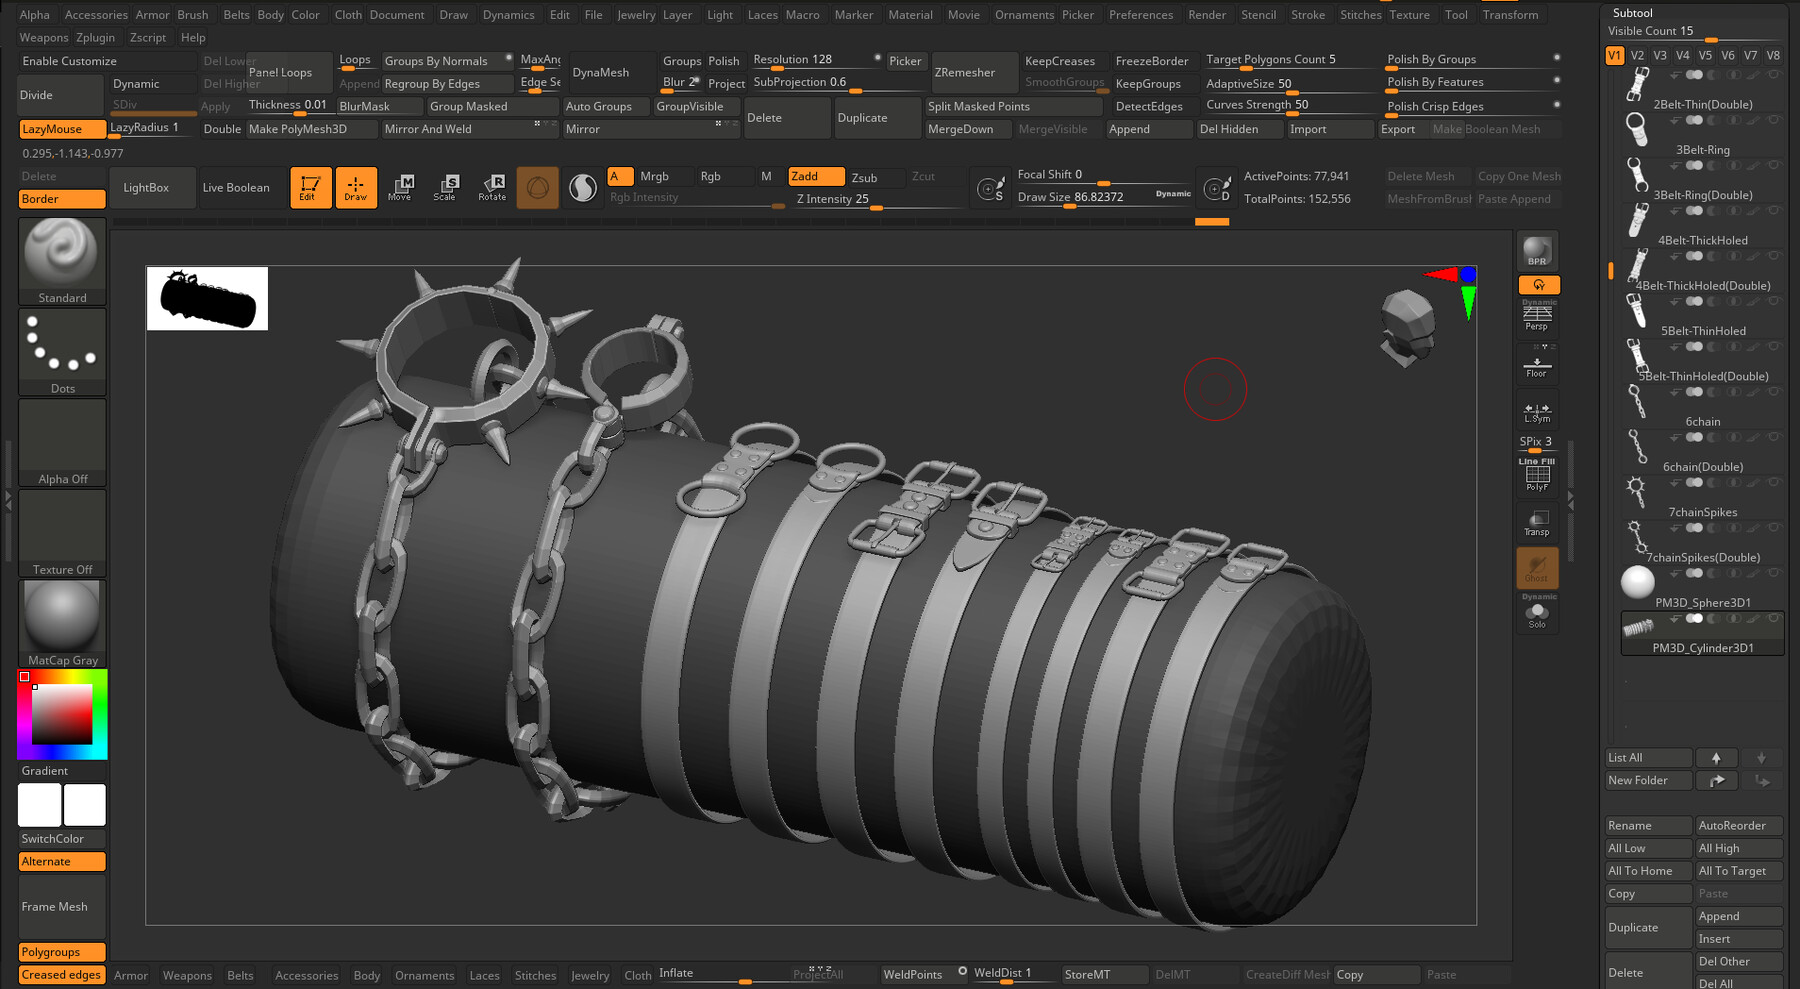Image resolution: width=1800 pixels, height=989 pixels.
Task: Click the orange rotate-Y axis button
Action: tap(1538, 285)
